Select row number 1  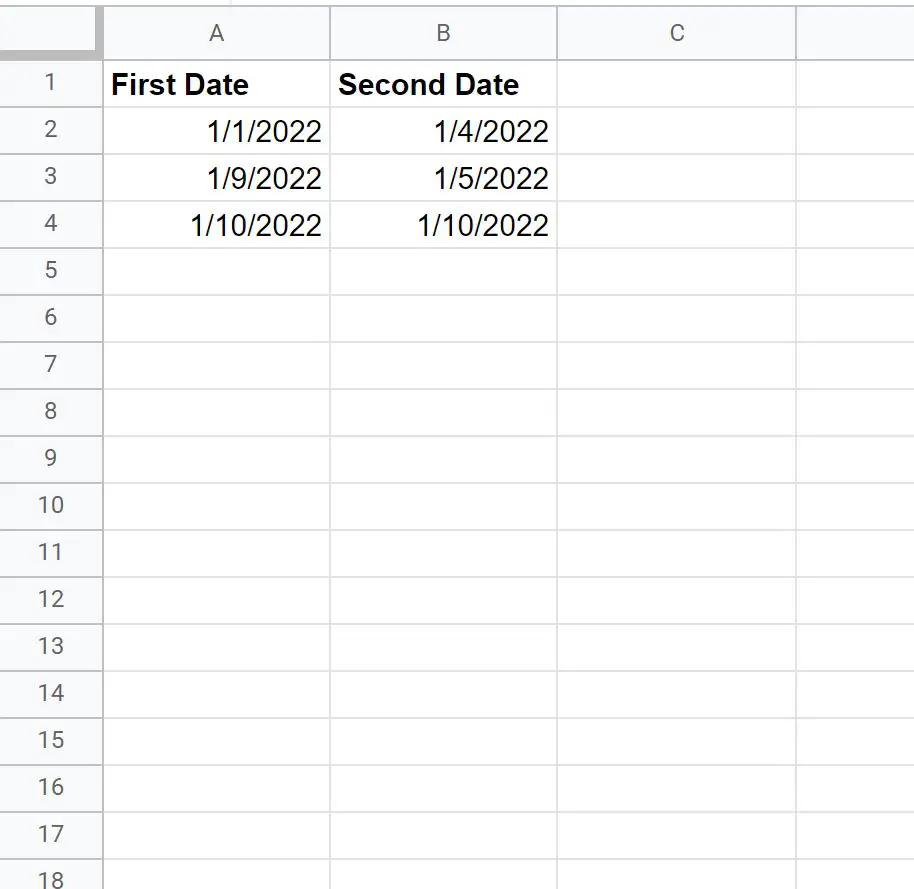click(x=50, y=84)
